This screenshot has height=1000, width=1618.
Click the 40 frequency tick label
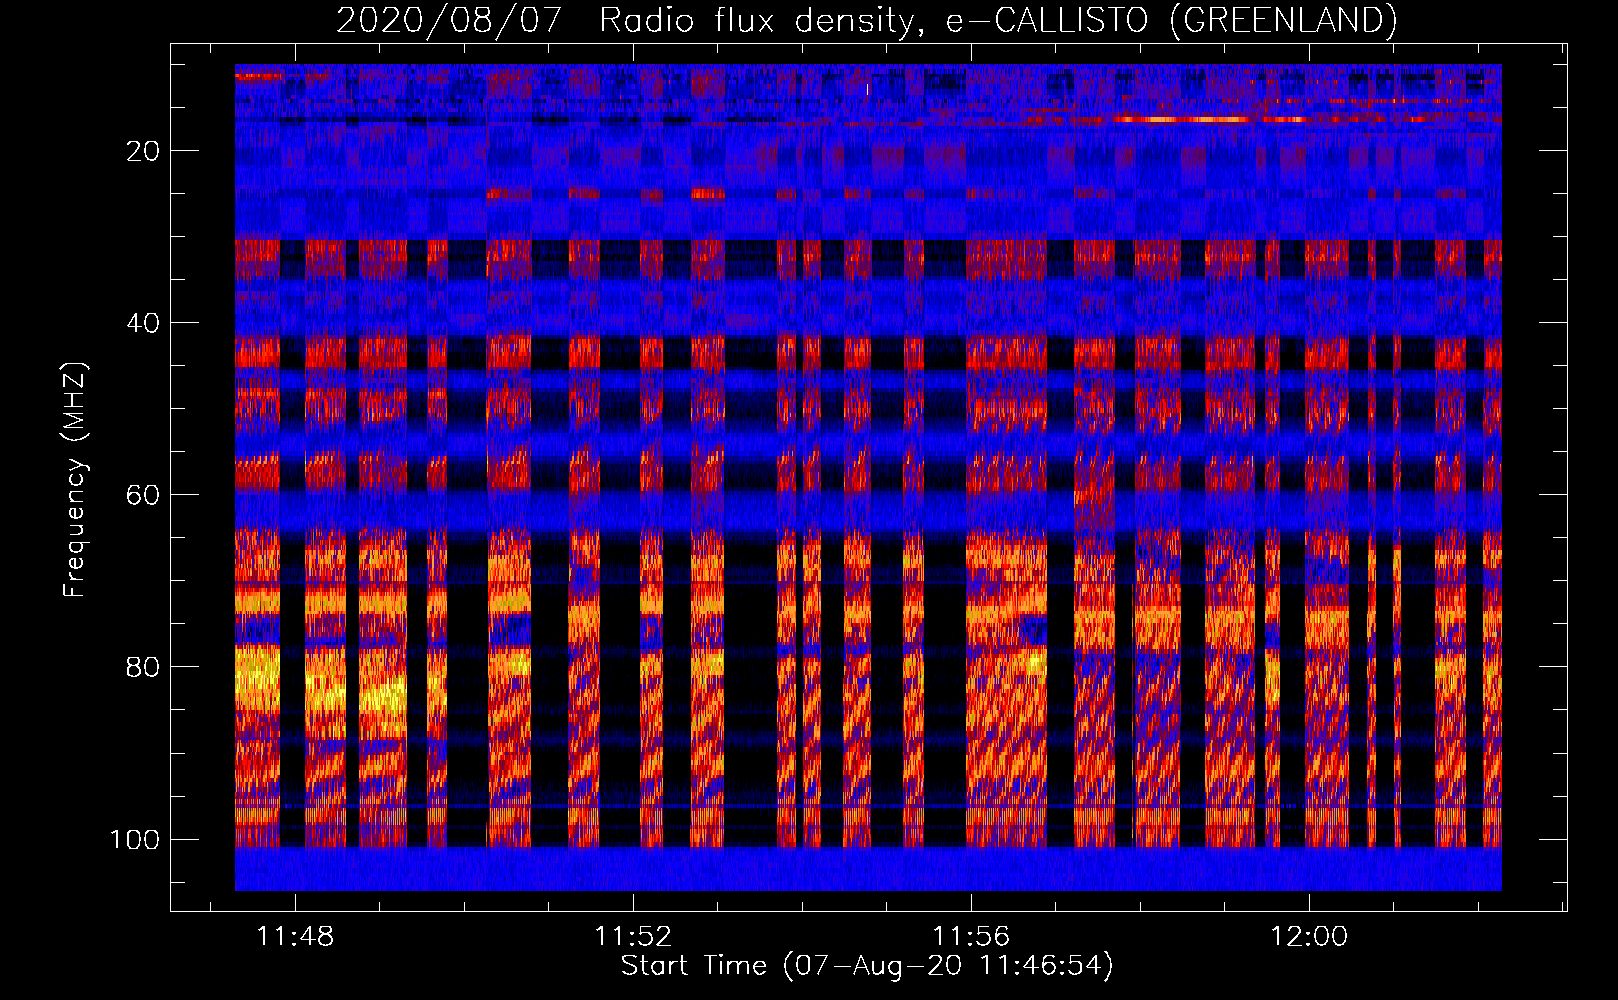pos(143,323)
